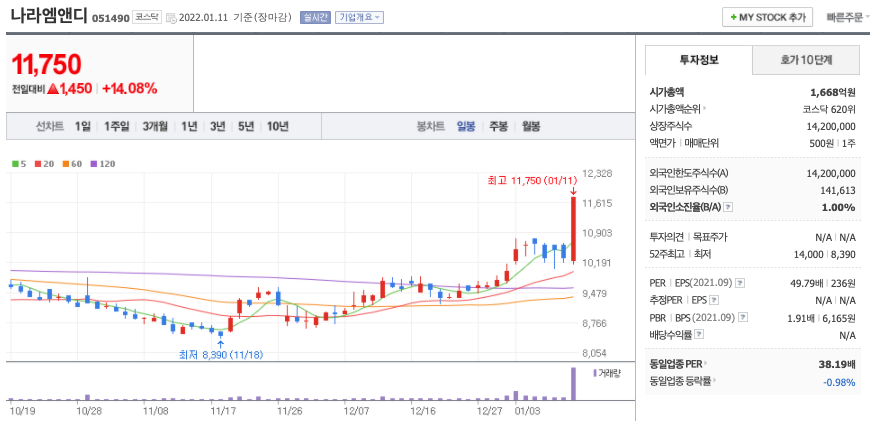
Task: Select the 주봉 weekly candle chart
Action: tap(498, 126)
